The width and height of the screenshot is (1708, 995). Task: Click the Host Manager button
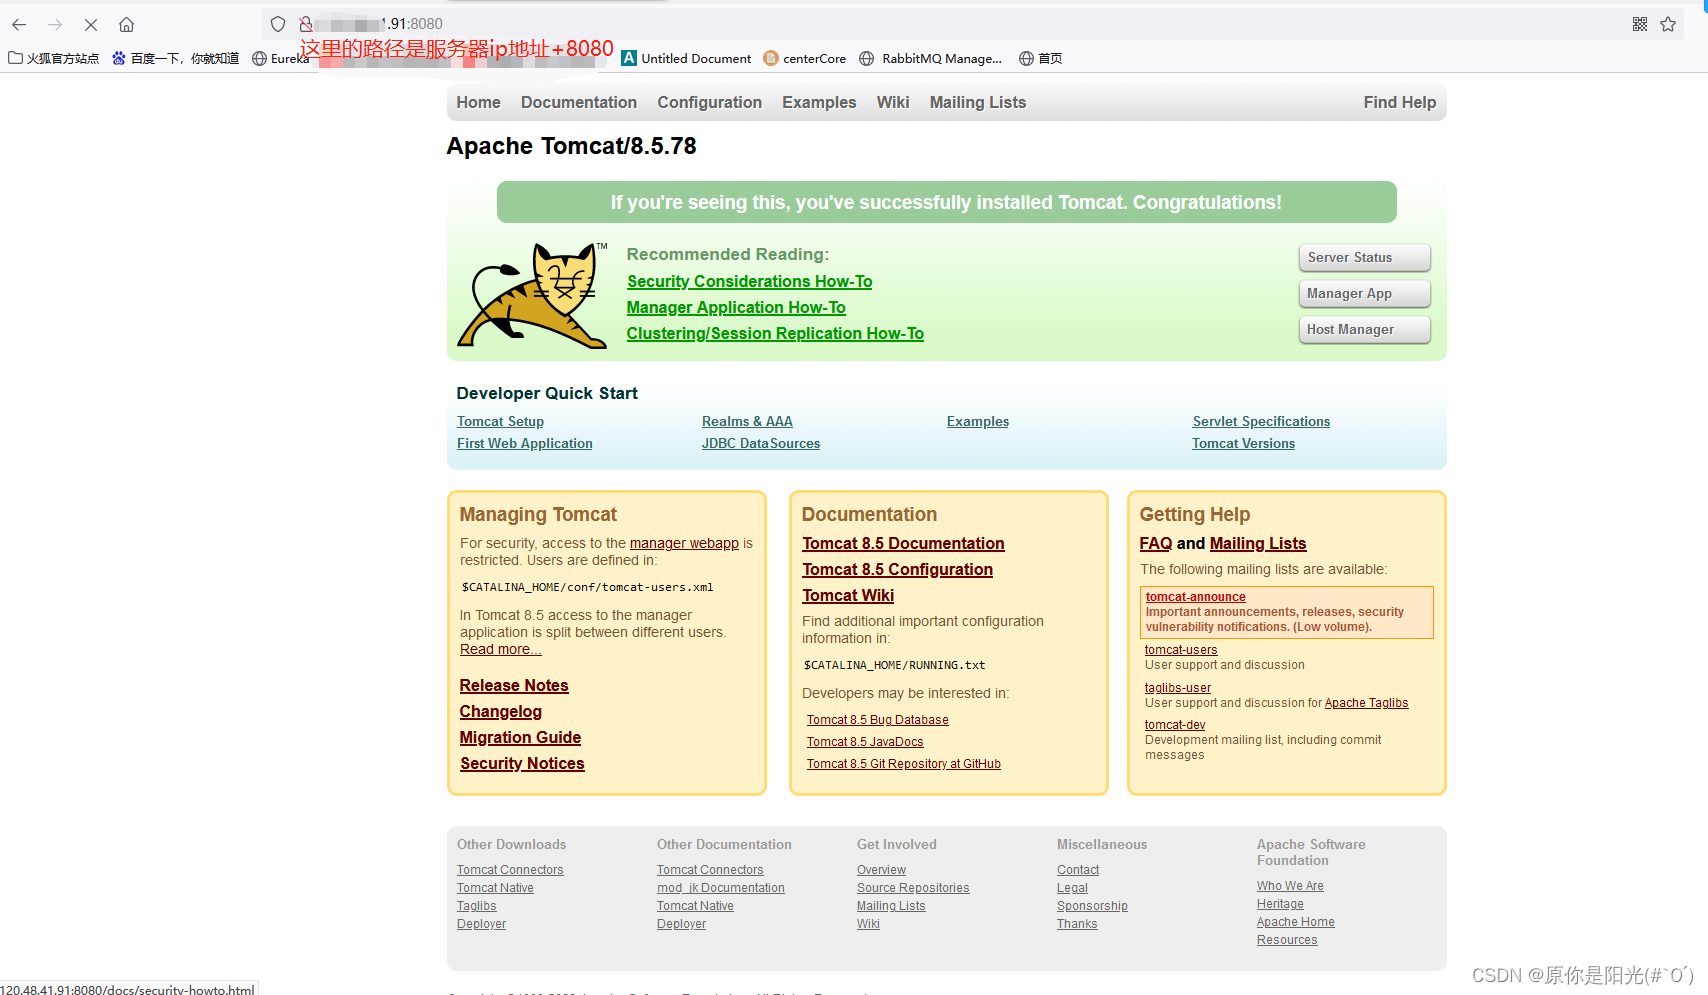(1364, 329)
